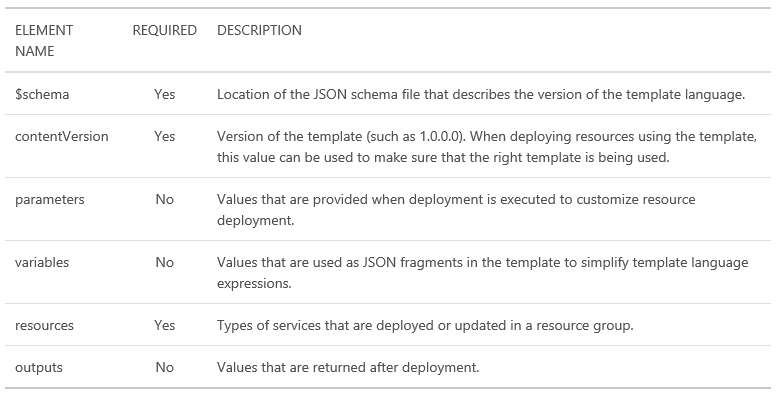Select the variables element name cell
This screenshot has height=396, width=781.
click(42, 263)
